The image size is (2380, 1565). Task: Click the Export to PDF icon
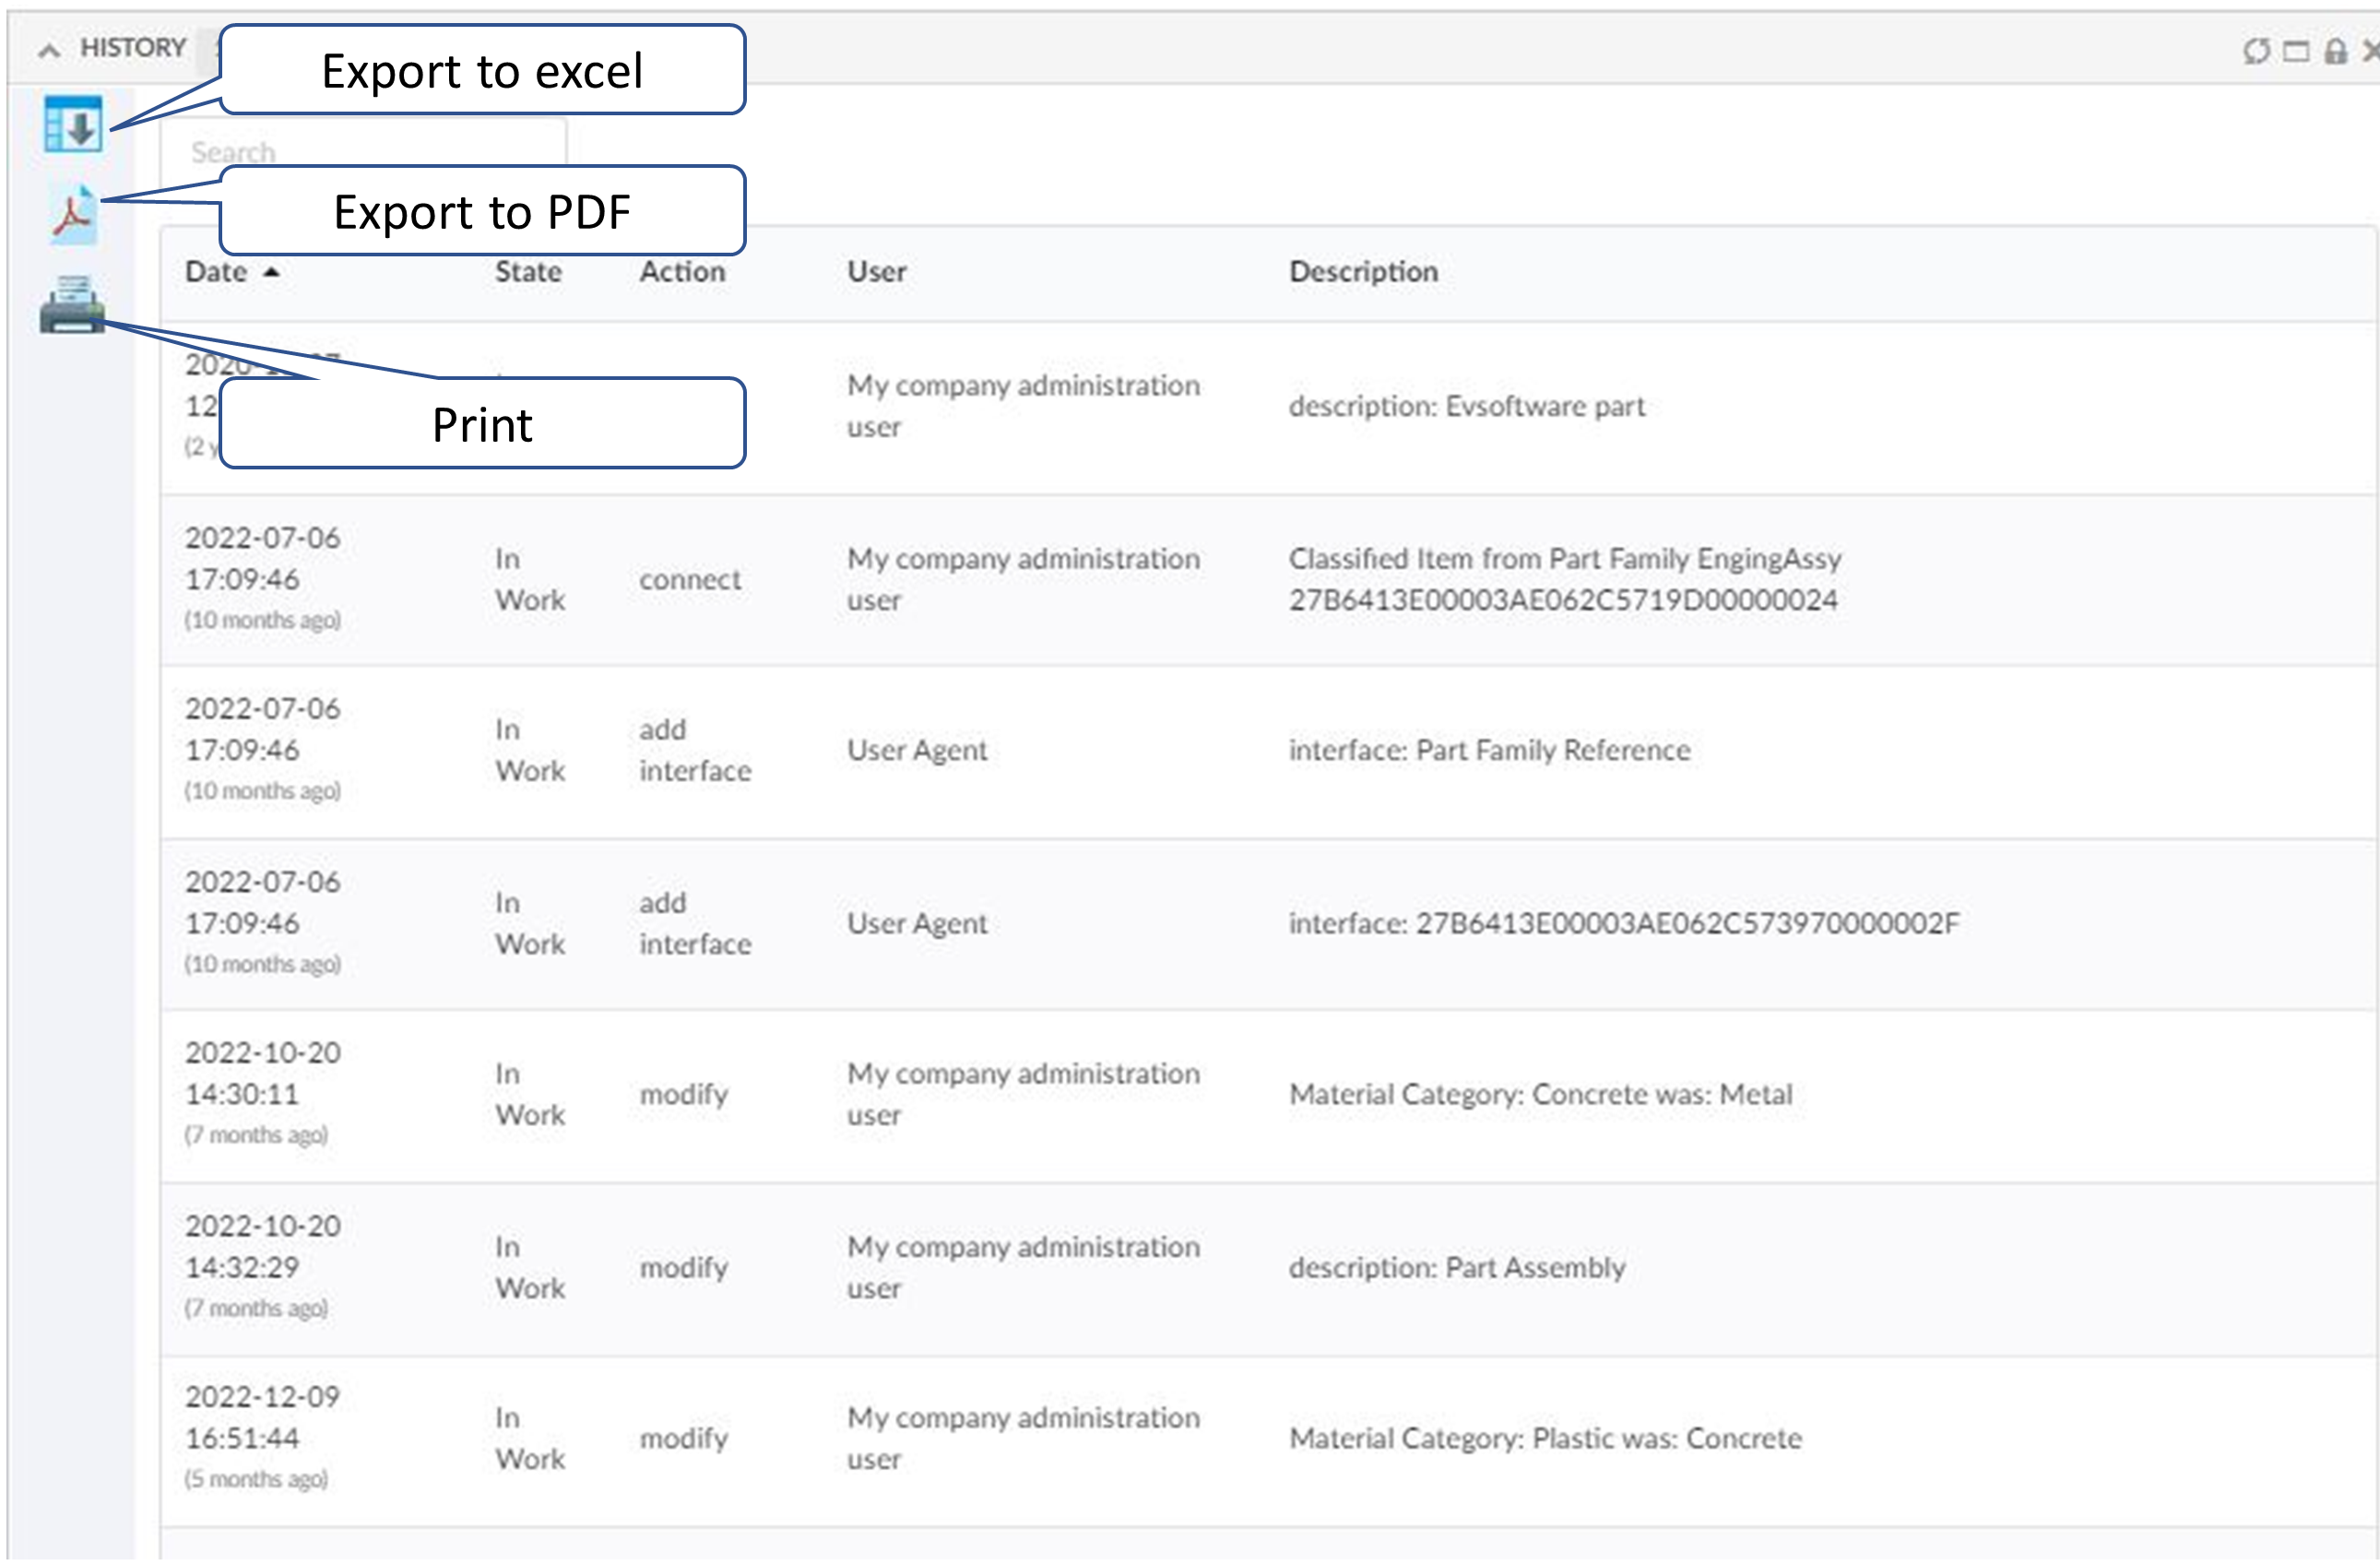coord(74,214)
